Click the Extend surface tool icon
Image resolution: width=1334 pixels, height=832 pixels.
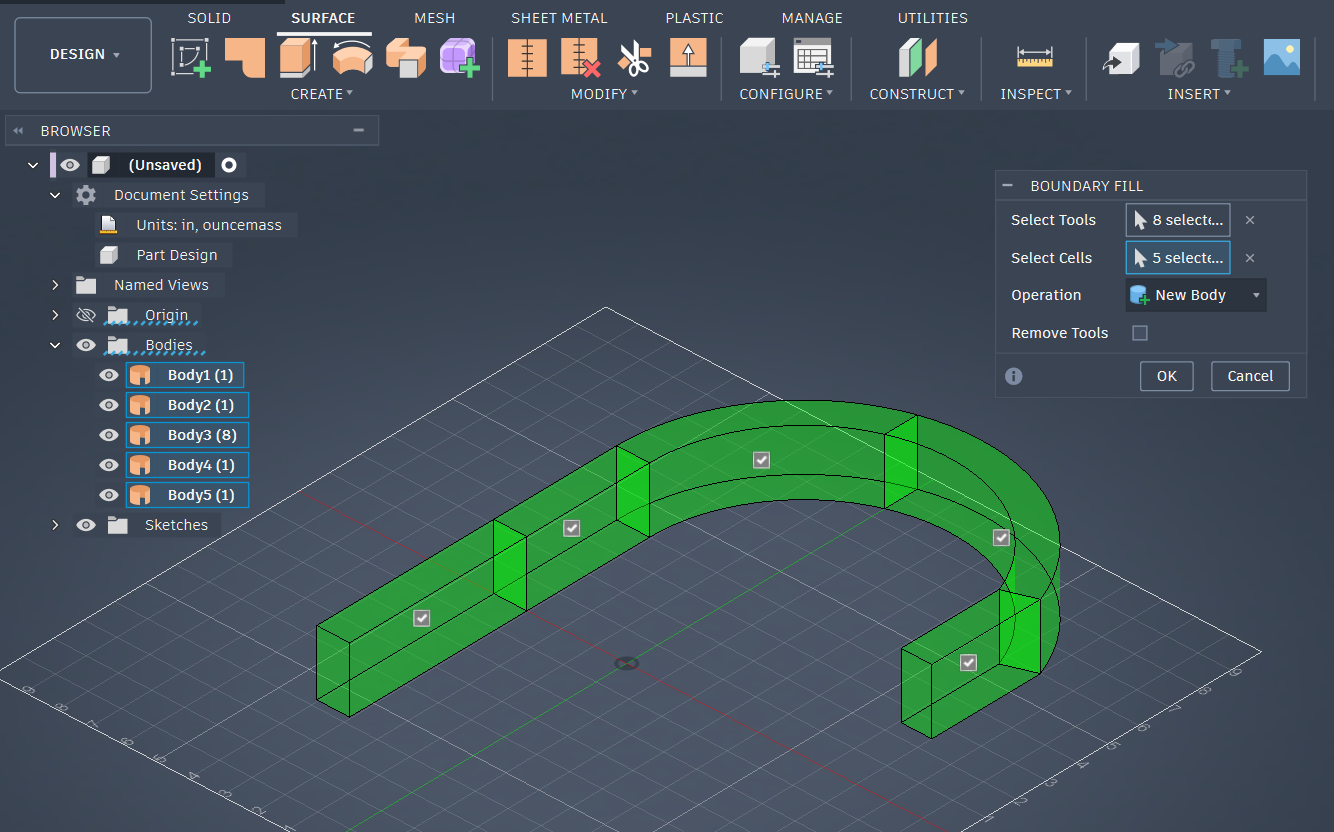(x=688, y=57)
